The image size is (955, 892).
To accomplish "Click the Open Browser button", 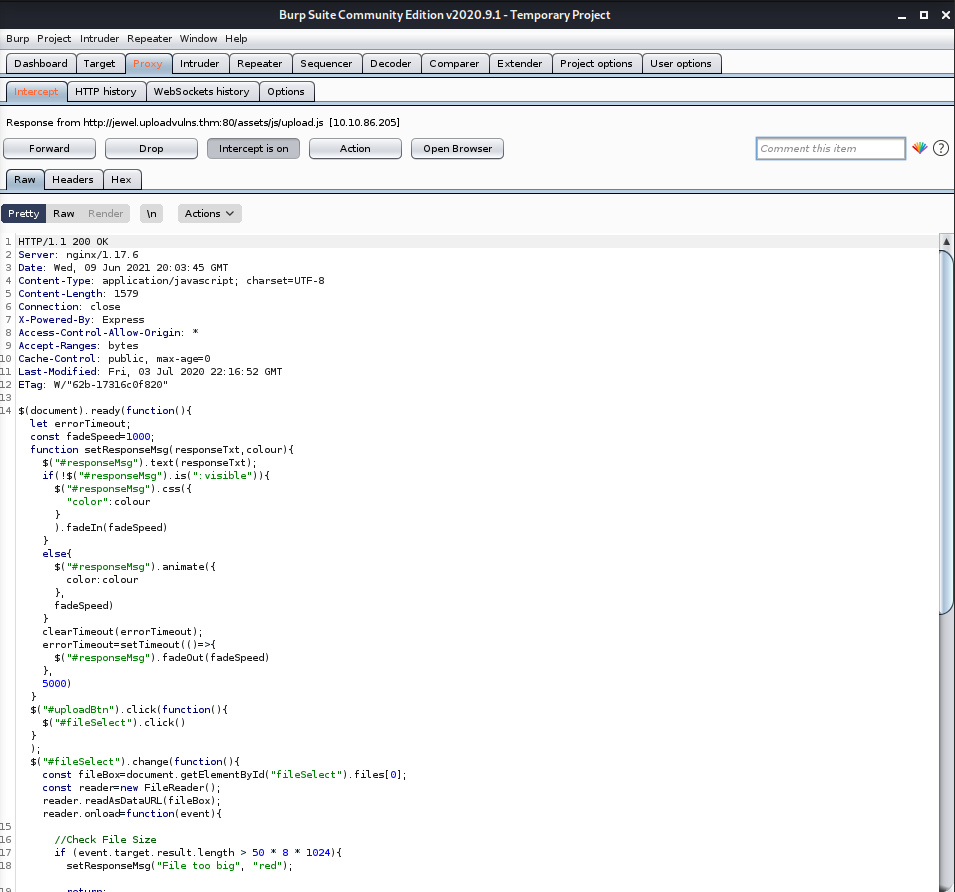I will [x=457, y=149].
